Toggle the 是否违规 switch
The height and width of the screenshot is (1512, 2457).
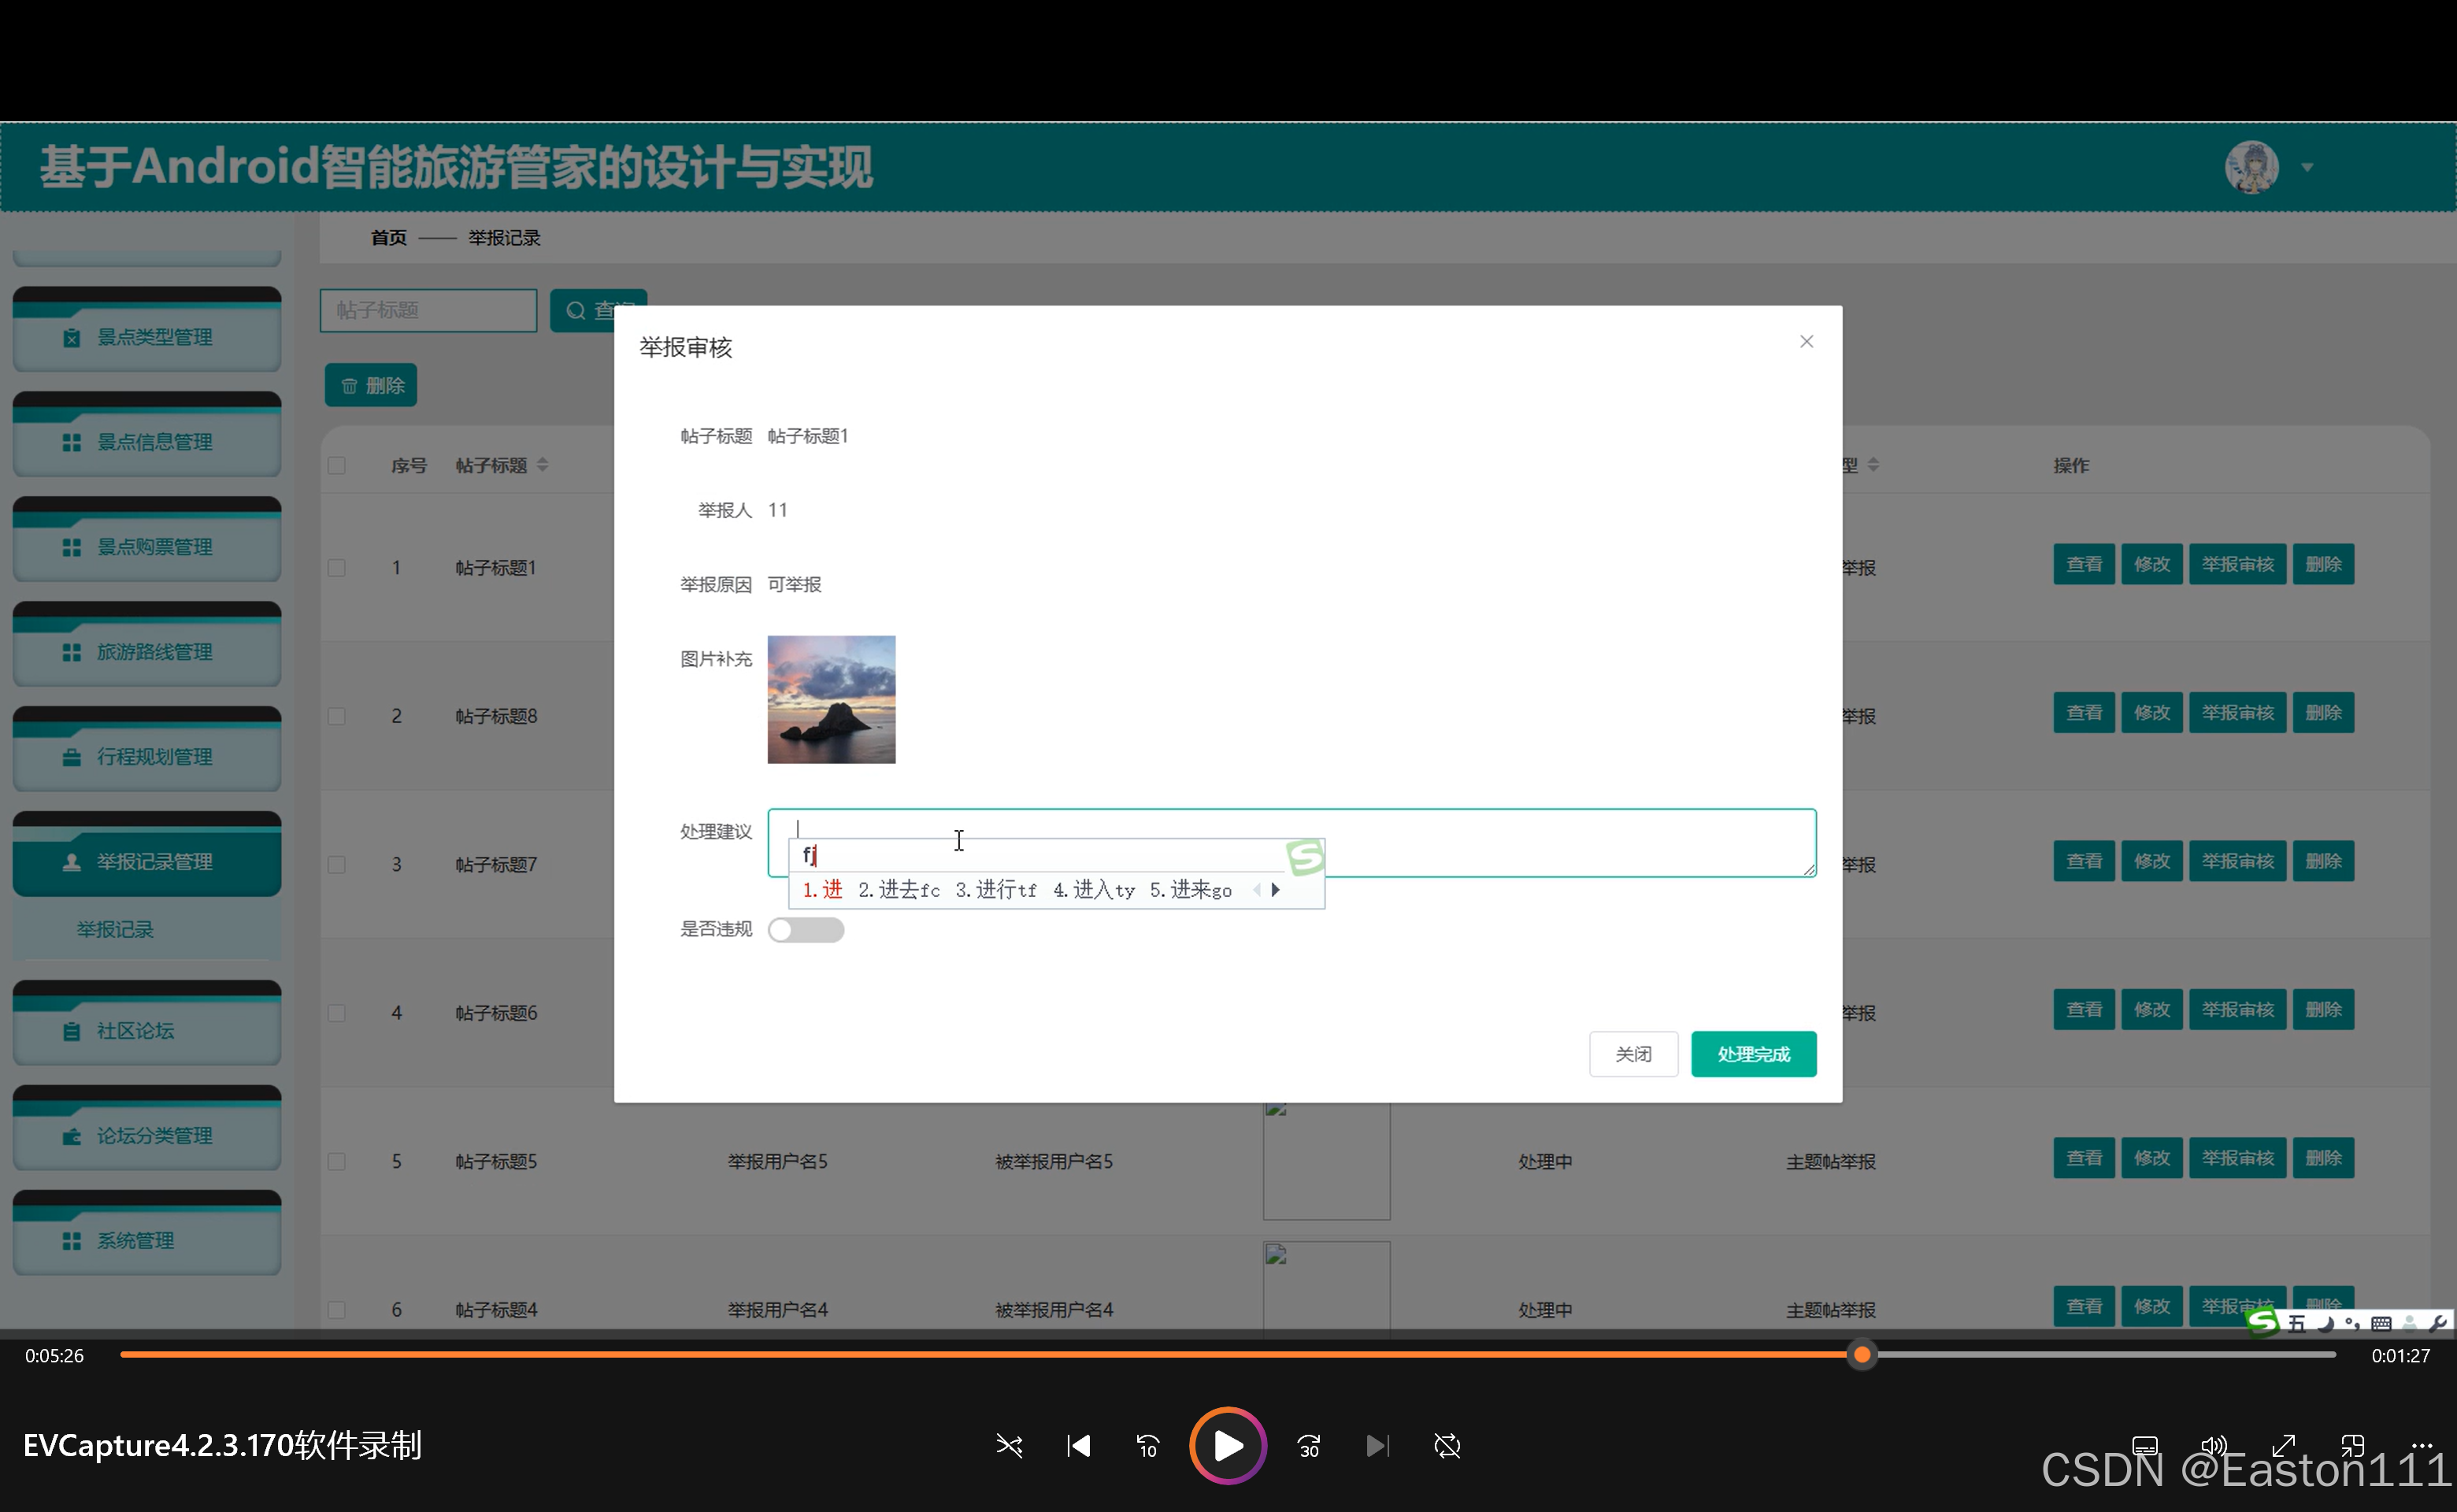point(805,930)
